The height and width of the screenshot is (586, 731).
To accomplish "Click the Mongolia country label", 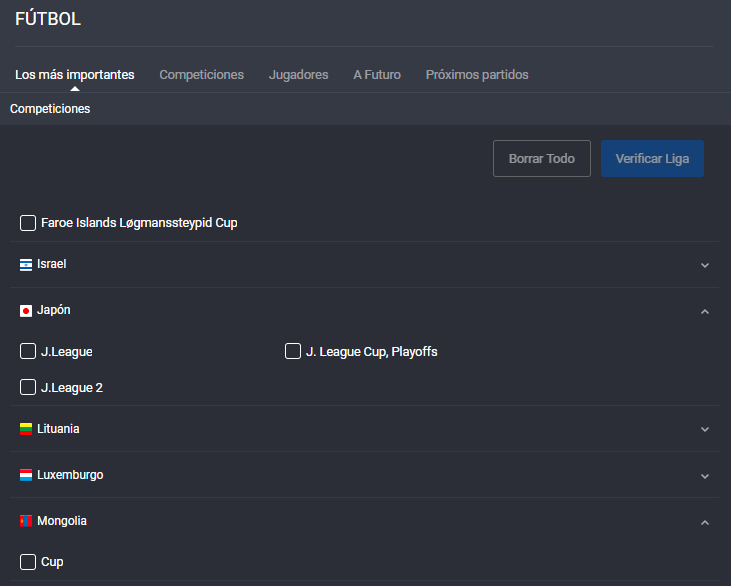I will click(62, 521).
